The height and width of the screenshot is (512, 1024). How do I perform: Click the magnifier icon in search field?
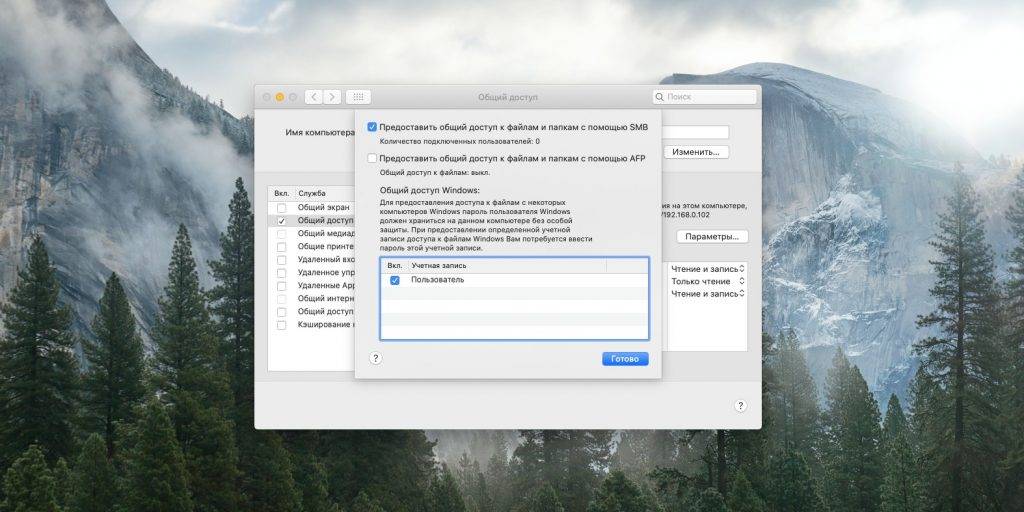[x=661, y=97]
